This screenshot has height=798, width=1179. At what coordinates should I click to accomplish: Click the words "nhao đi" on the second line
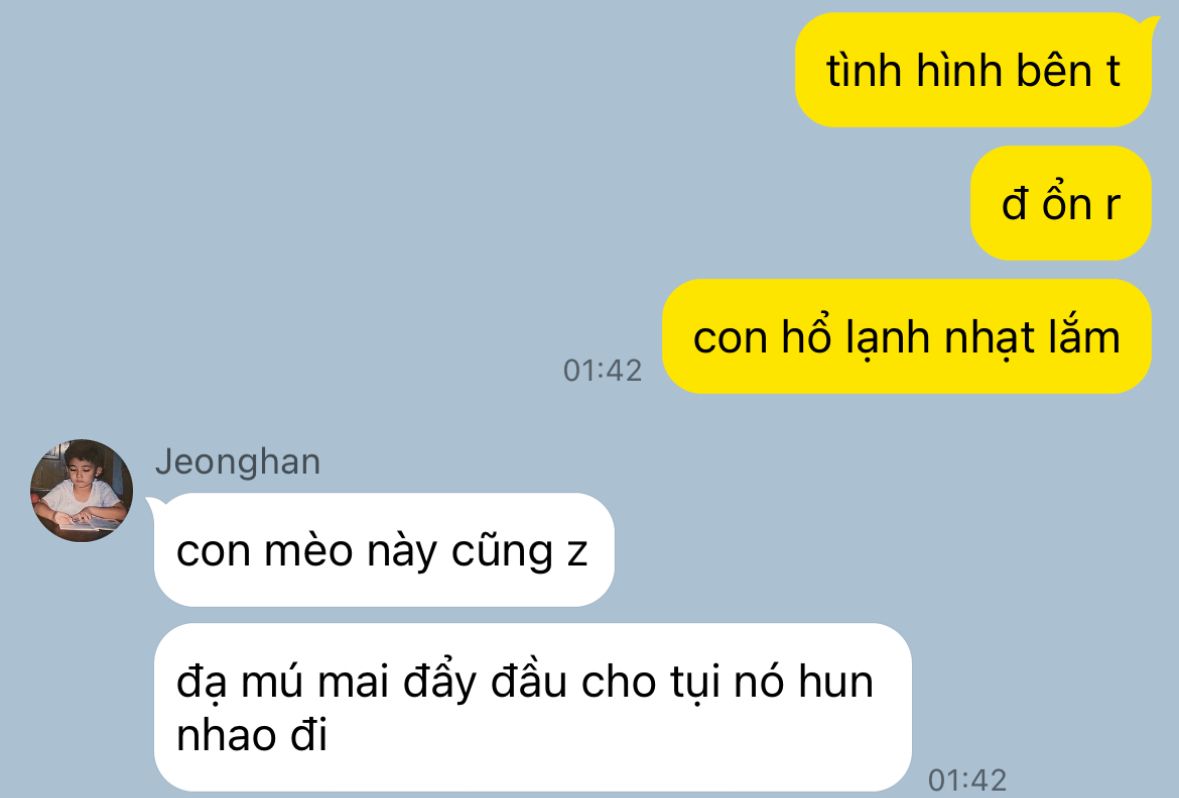tap(252, 734)
